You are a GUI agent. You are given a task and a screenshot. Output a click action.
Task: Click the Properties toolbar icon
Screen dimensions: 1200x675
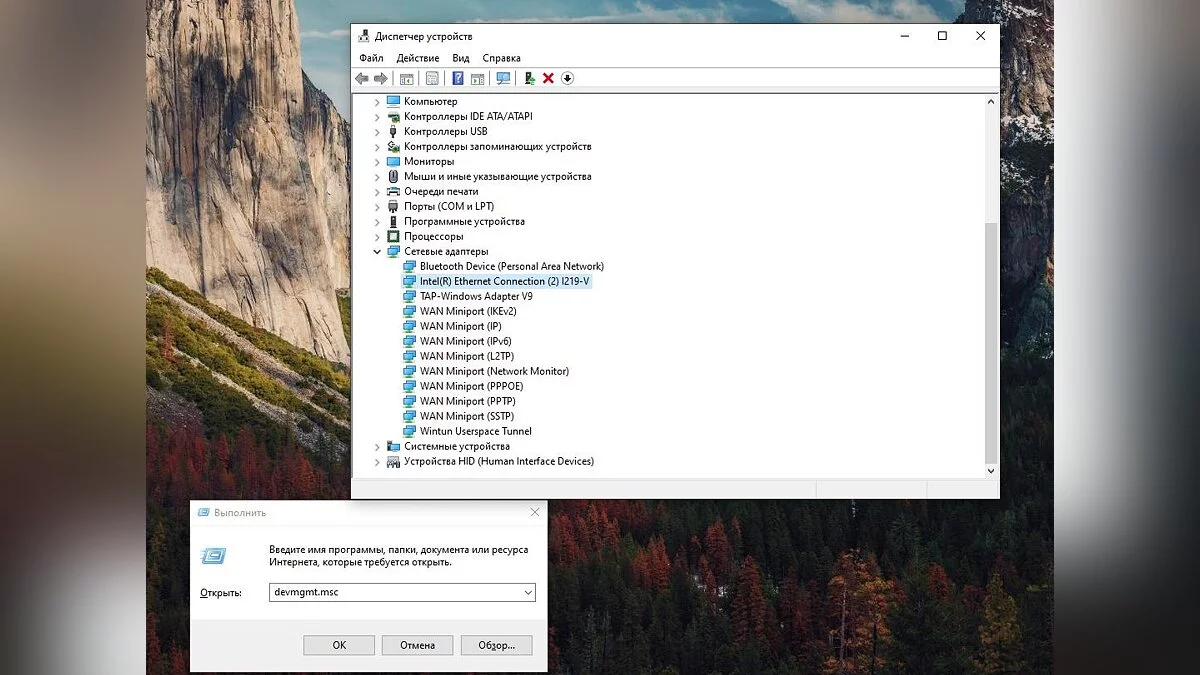coord(432,78)
